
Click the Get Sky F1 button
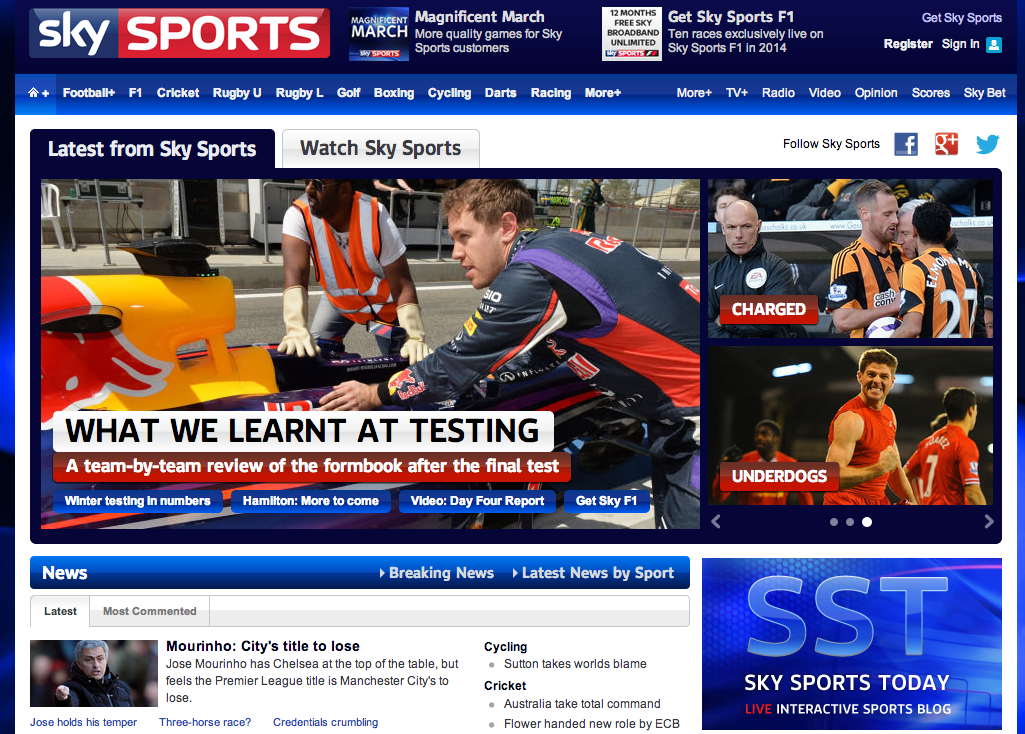pos(607,501)
